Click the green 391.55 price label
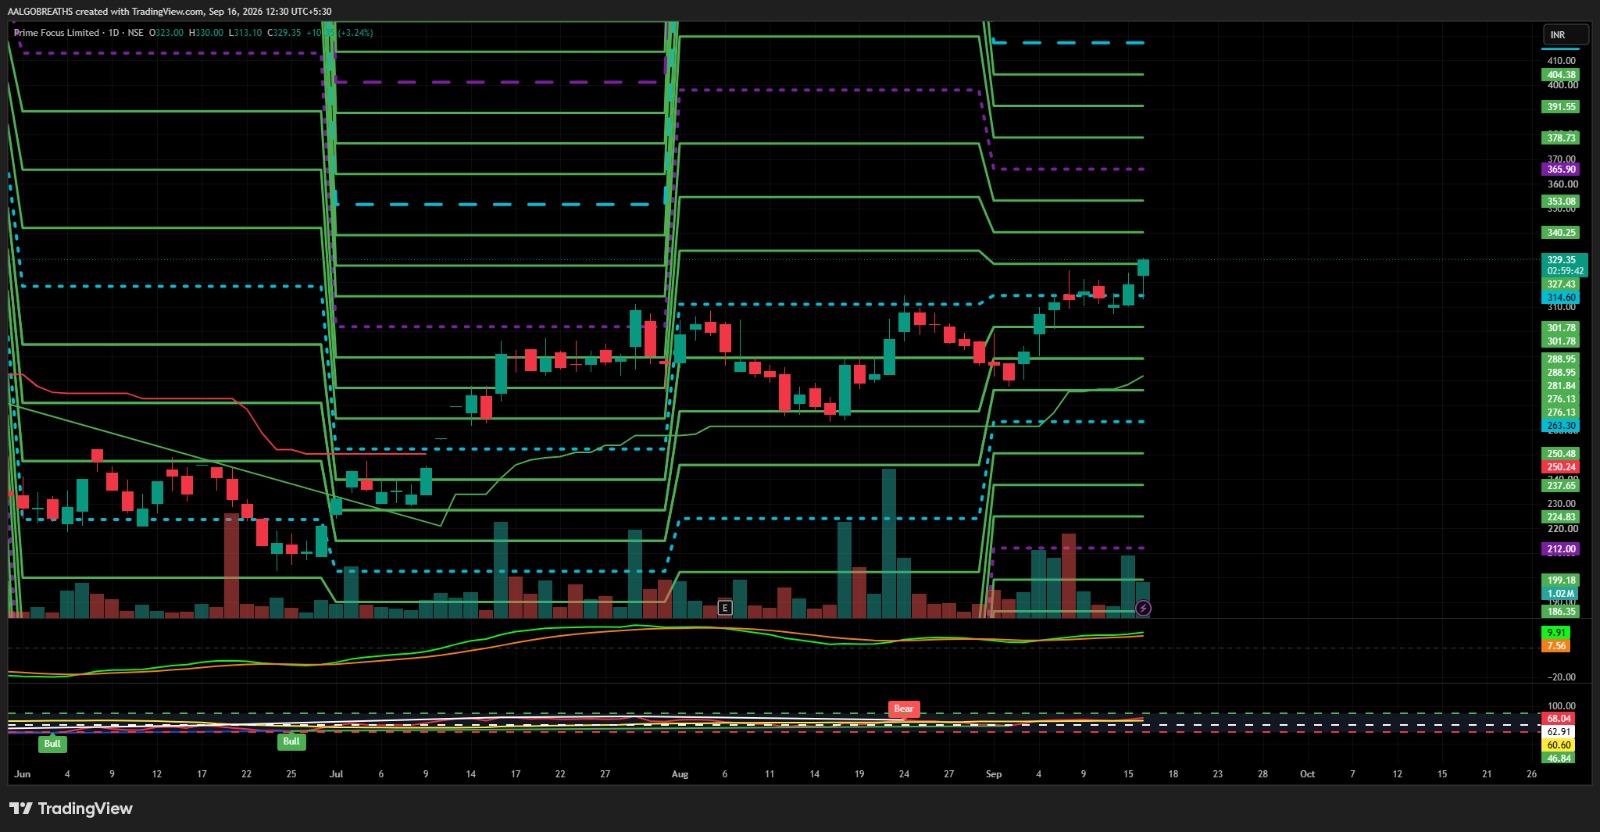 pos(1561,107)
